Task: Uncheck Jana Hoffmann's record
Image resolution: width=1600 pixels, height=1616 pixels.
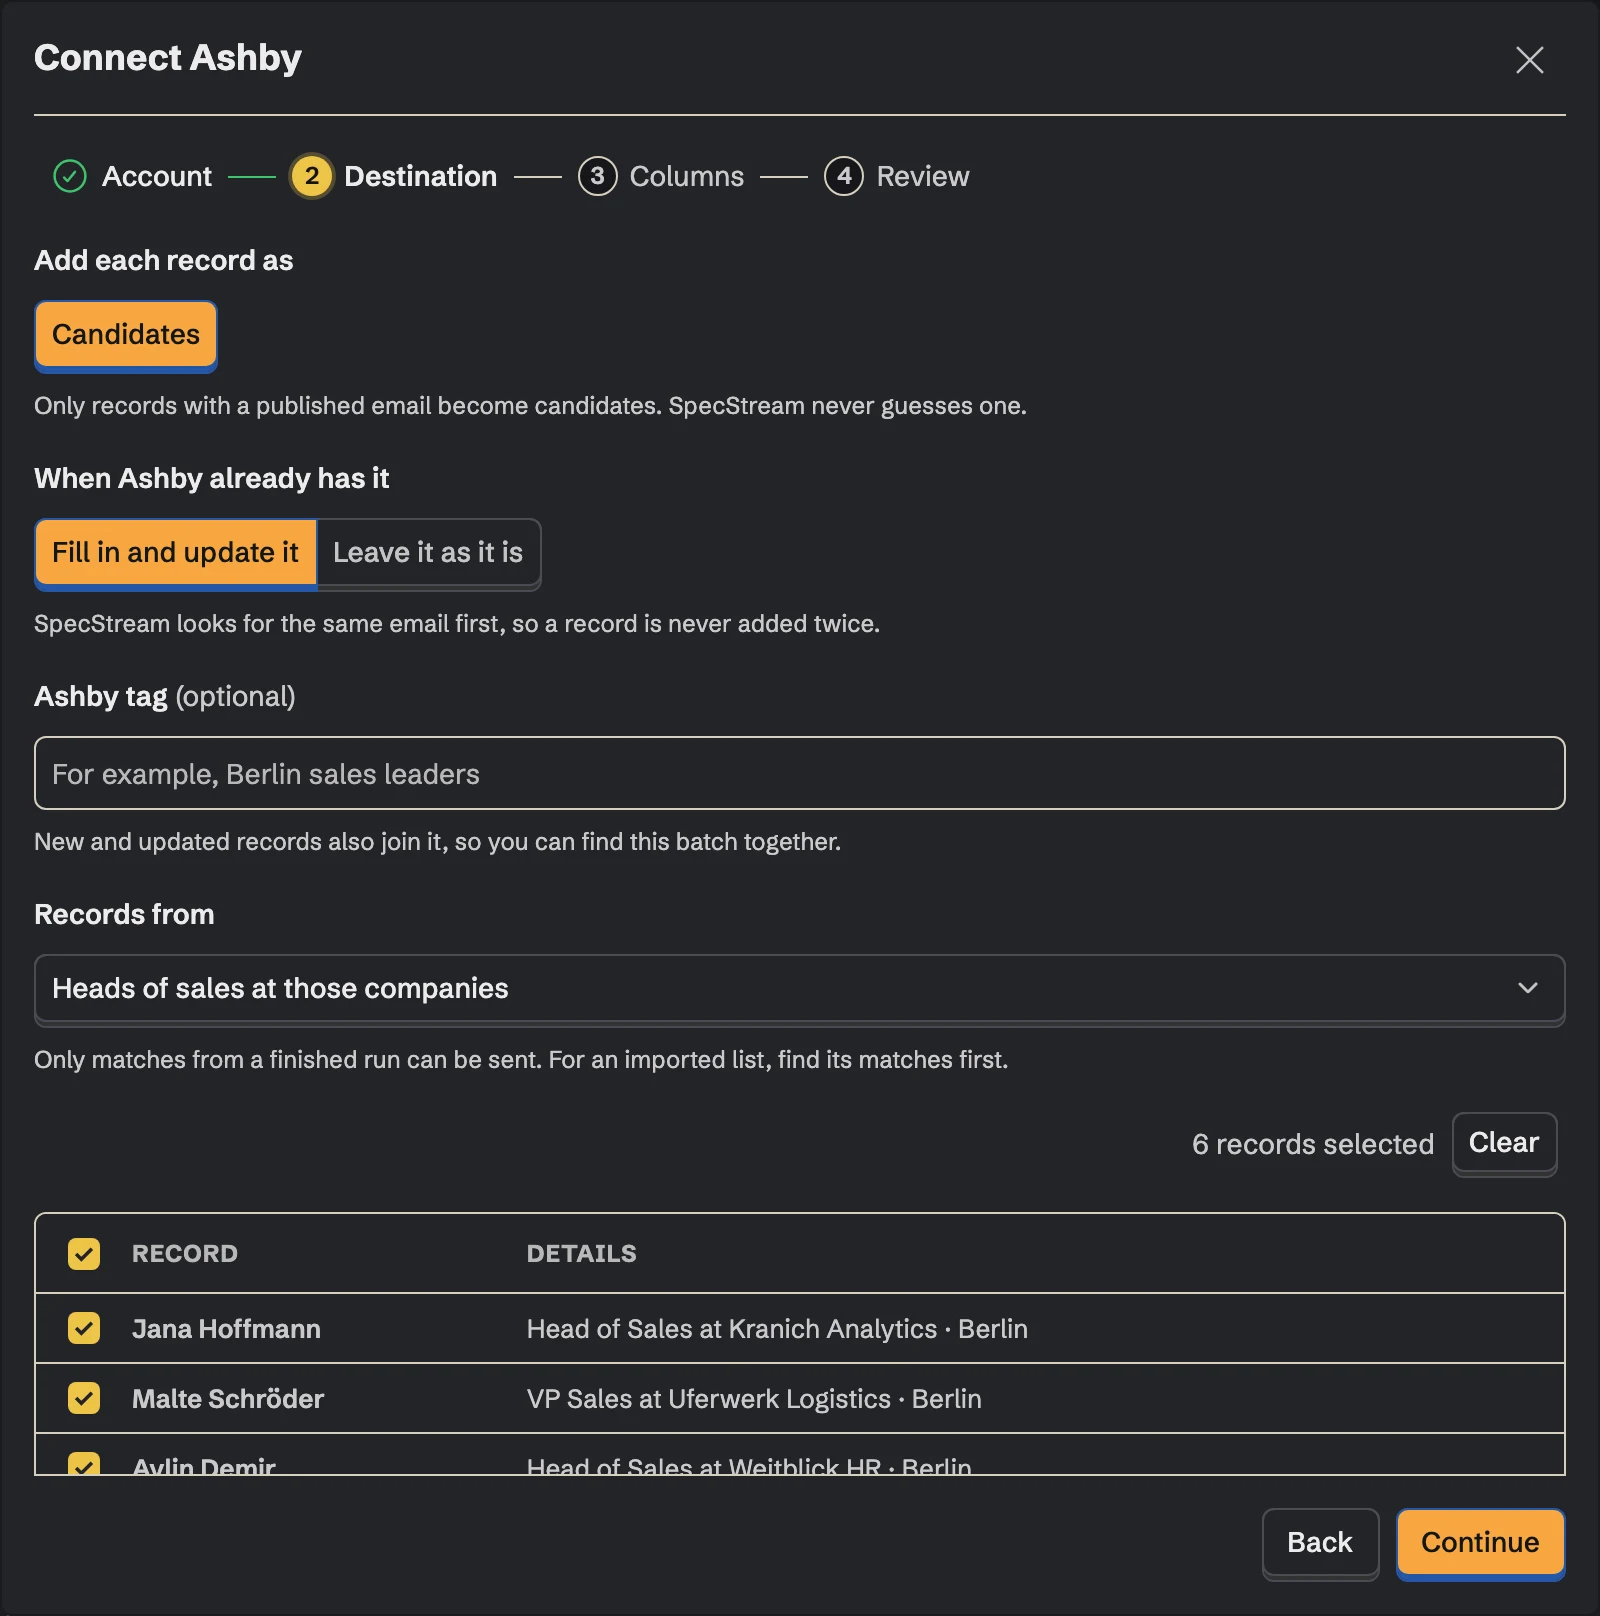Action: tap(84, 1328)
